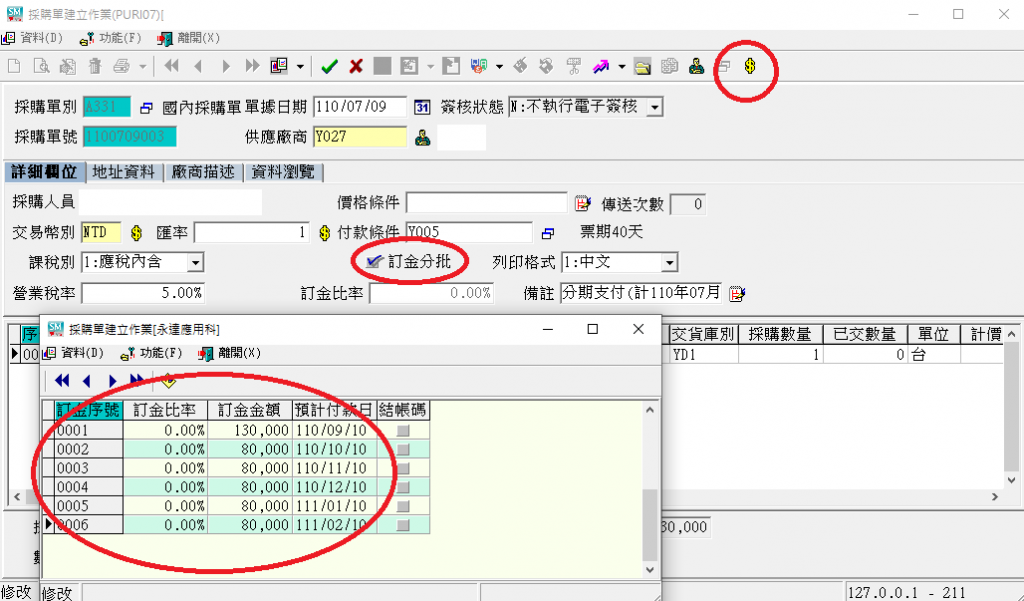Click the trash delete toolbar icon
The height and width of the screenshot is (601, 1024).
tap(95, 66)
